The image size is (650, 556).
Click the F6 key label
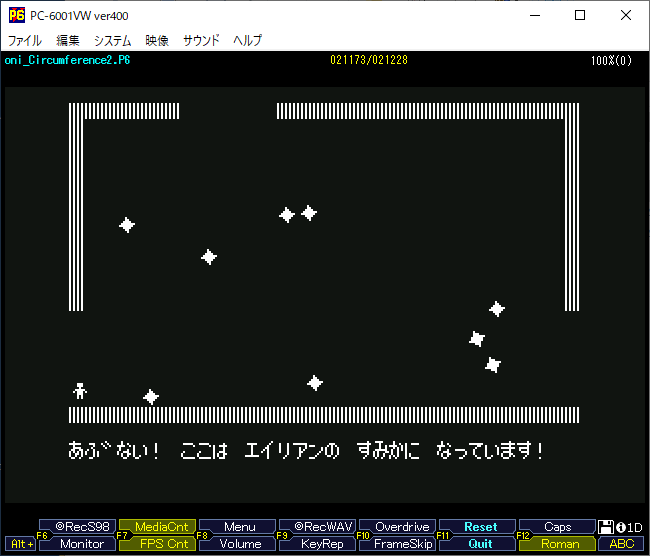(x=42, y=535)
